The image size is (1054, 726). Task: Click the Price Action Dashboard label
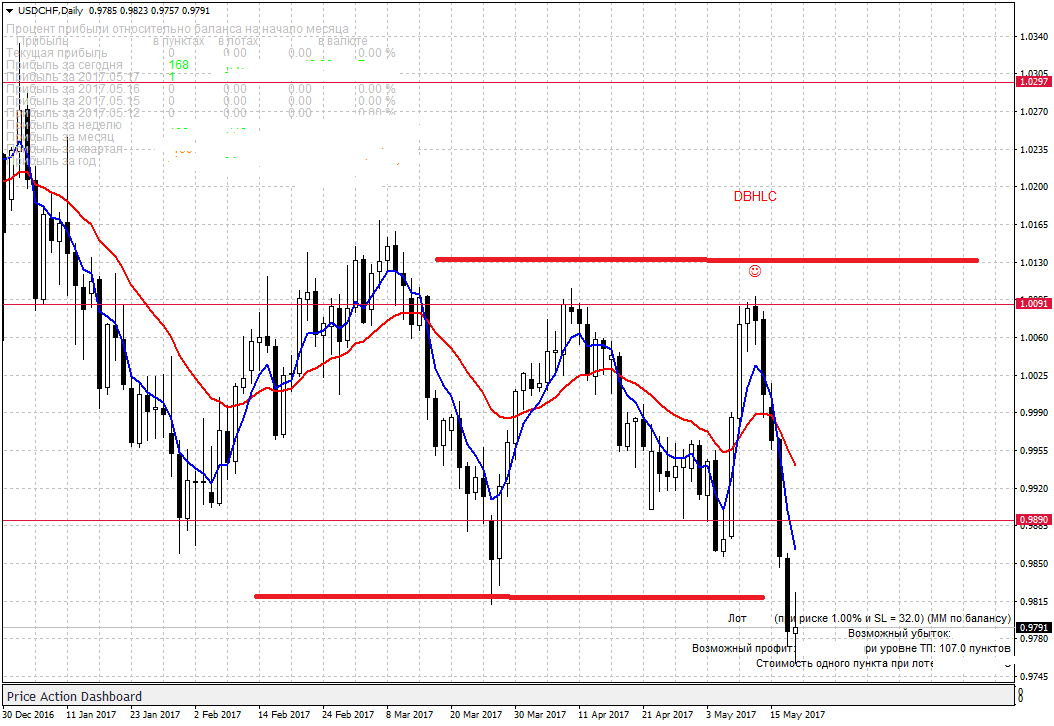(x=75, y=696)
